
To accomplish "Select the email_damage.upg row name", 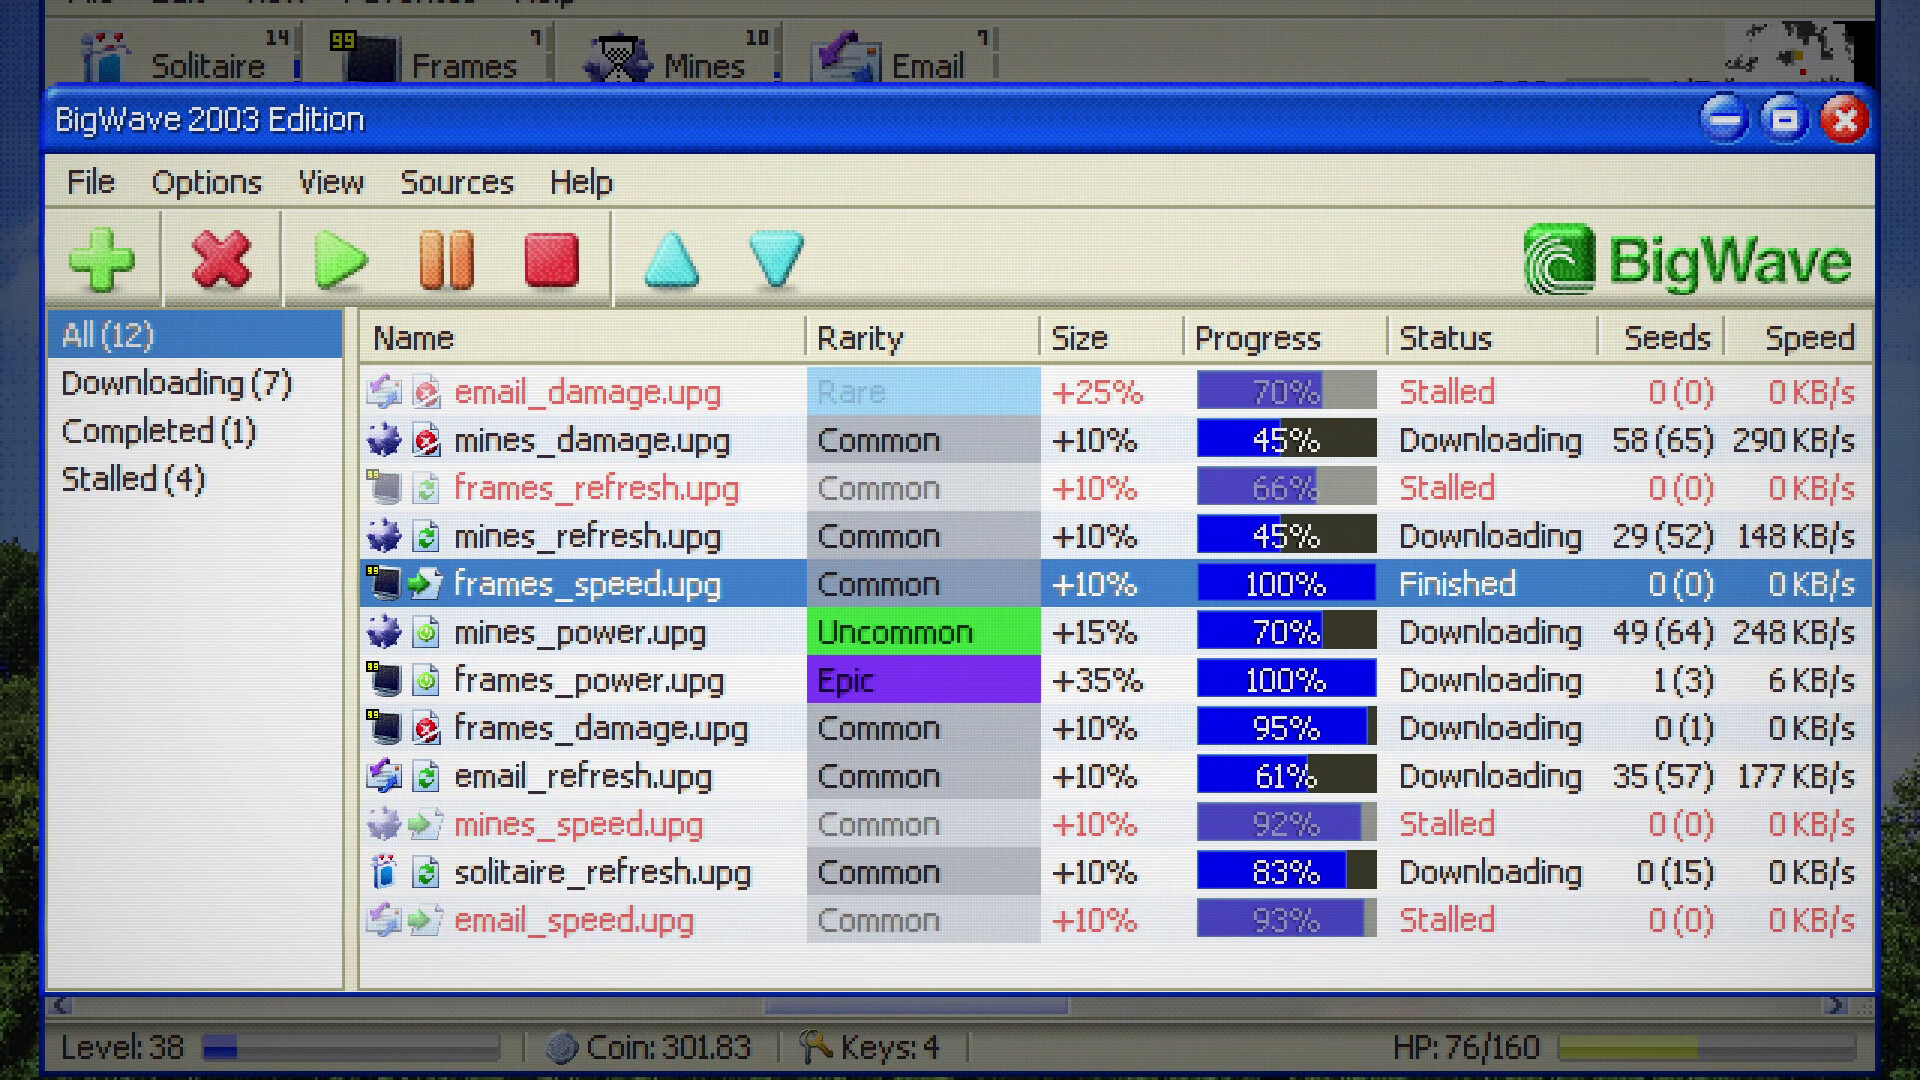I will (587, 392).
